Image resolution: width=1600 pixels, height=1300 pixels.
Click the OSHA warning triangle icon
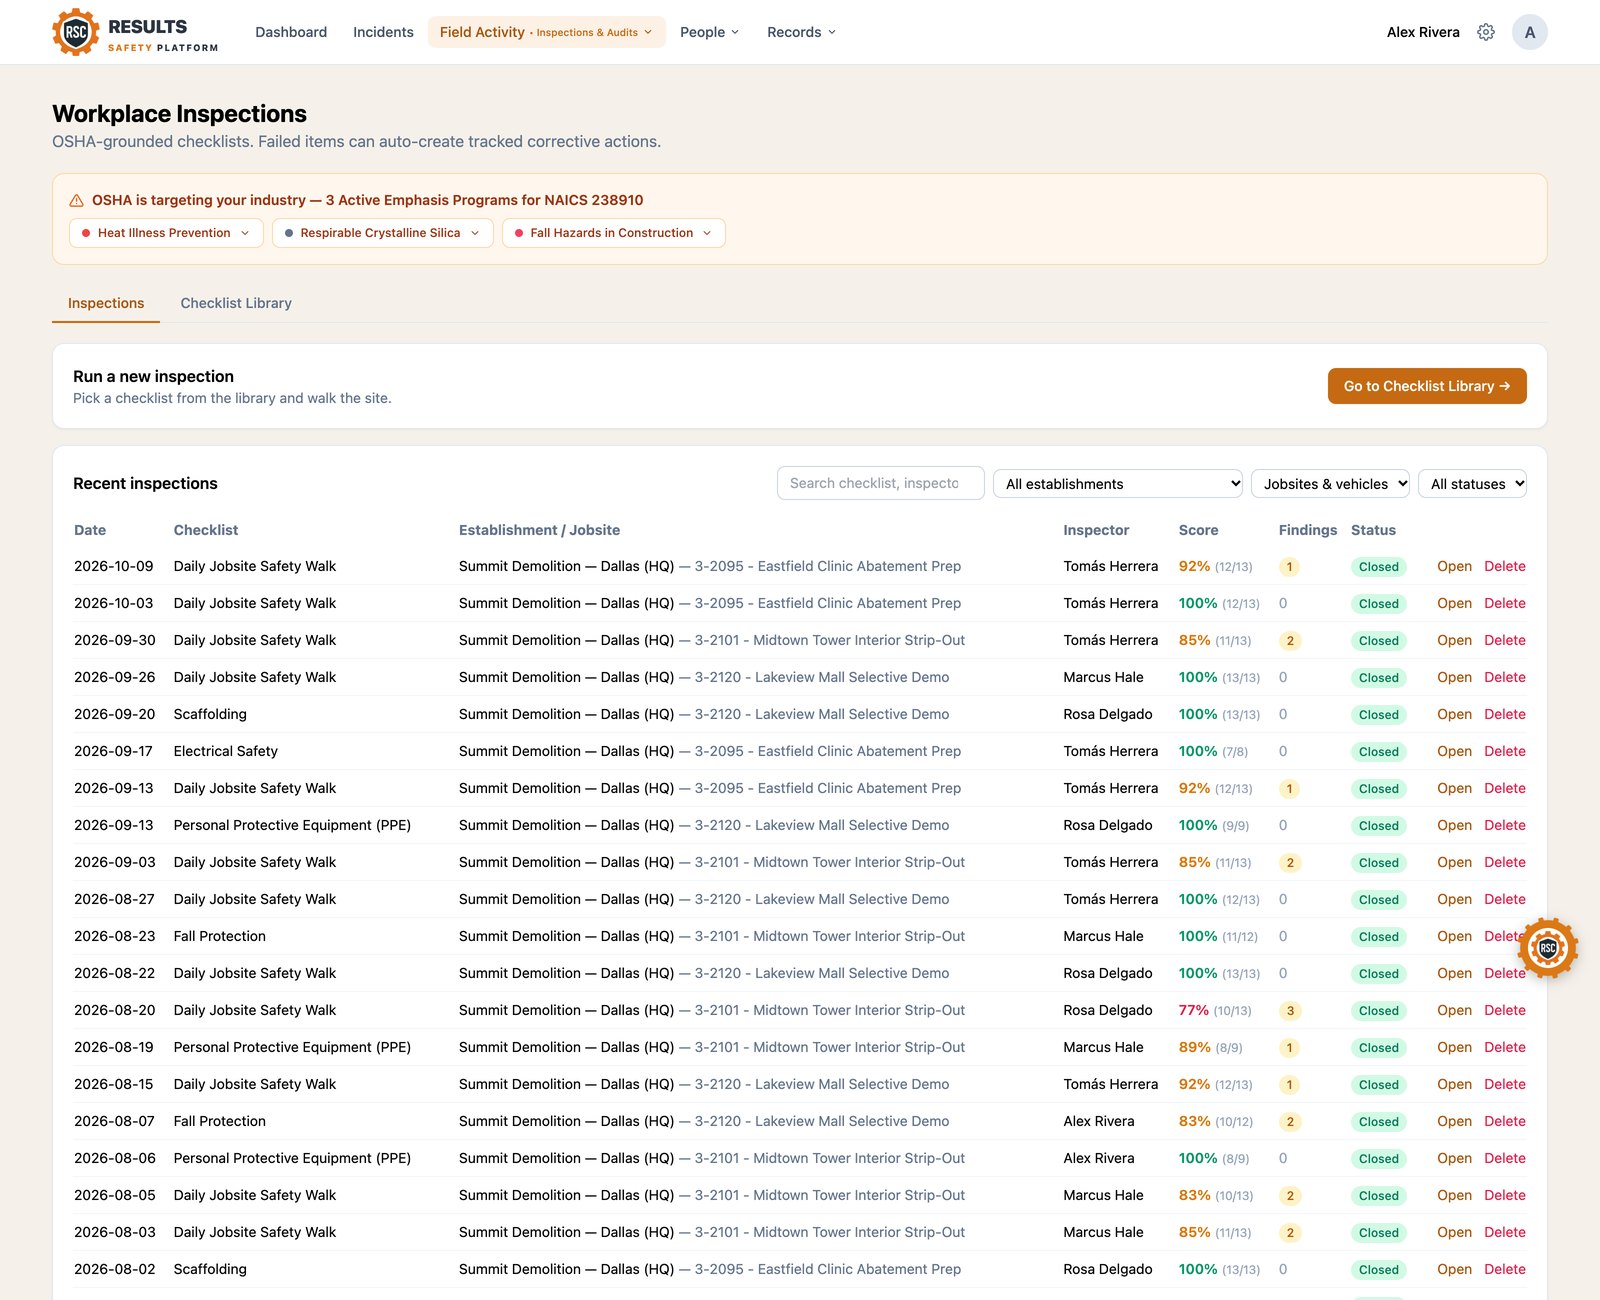pos(76,200)
